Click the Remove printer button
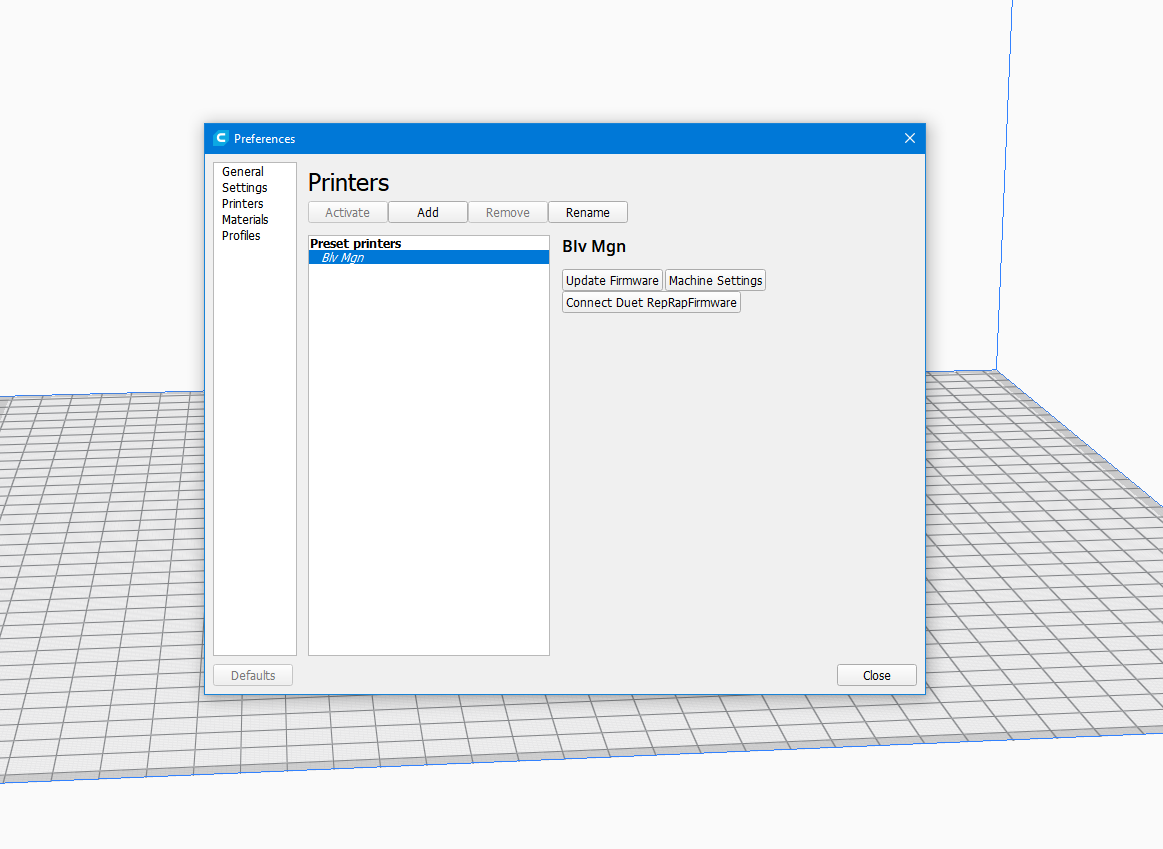This screenshot has height=849, width=1163. coord(507,212)
